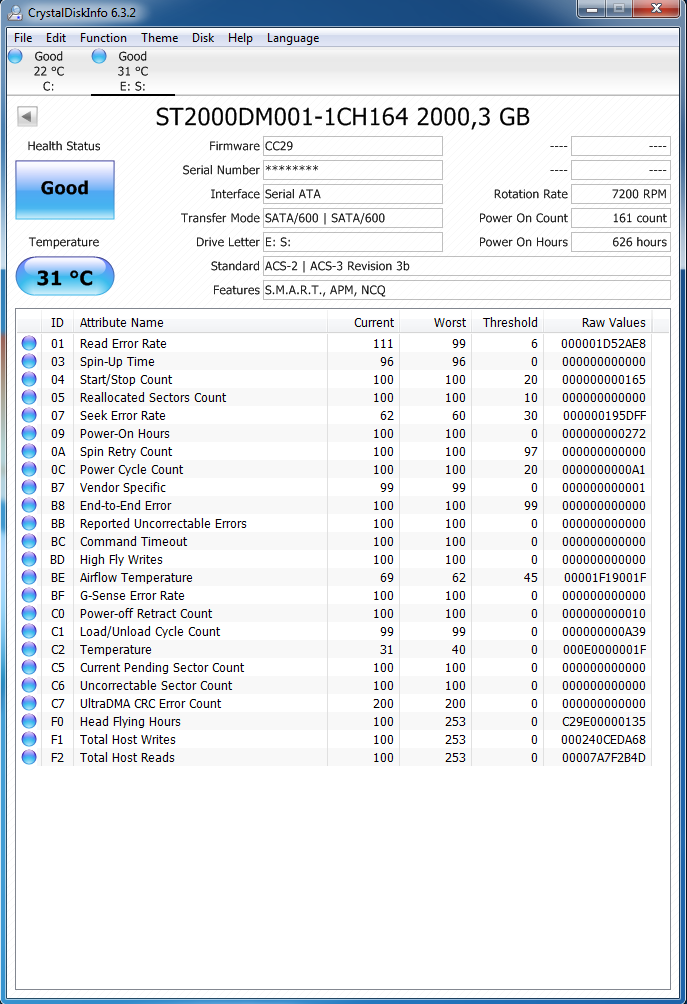Click the ID column header

click(58, 323)
